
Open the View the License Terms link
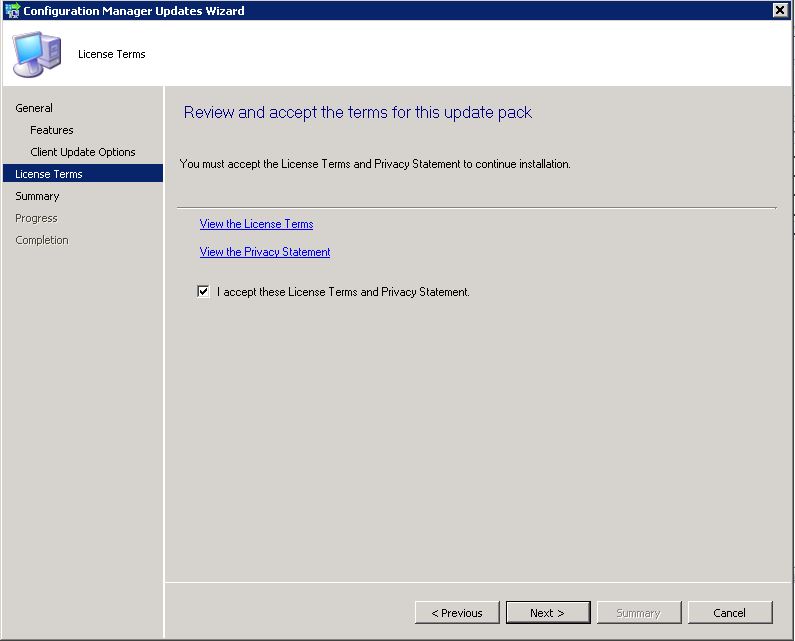tap(256, 224)
